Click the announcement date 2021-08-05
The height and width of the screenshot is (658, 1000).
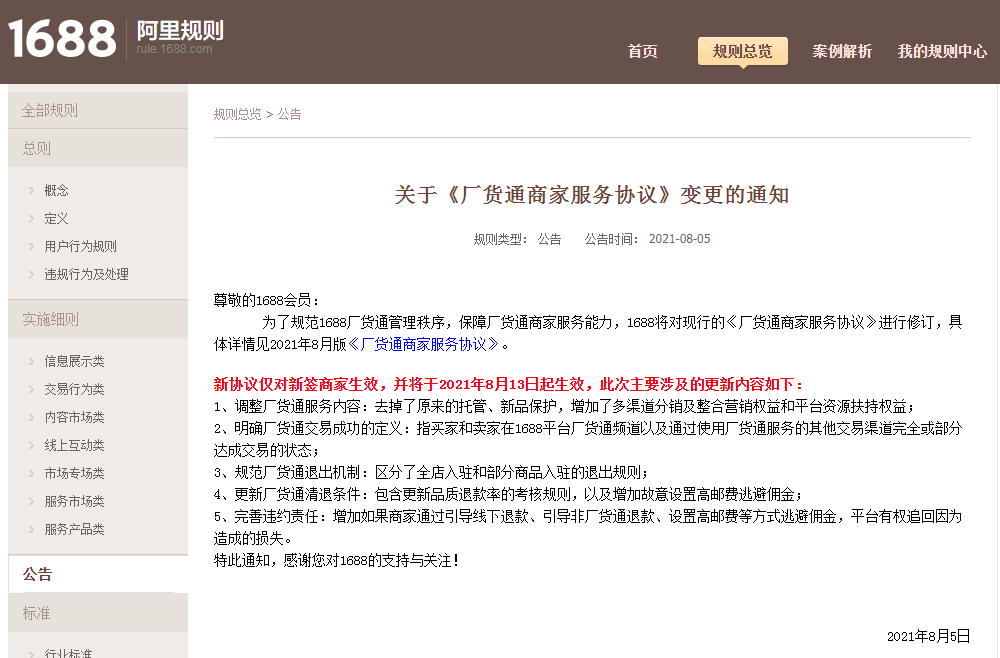[x=679, y=239]
